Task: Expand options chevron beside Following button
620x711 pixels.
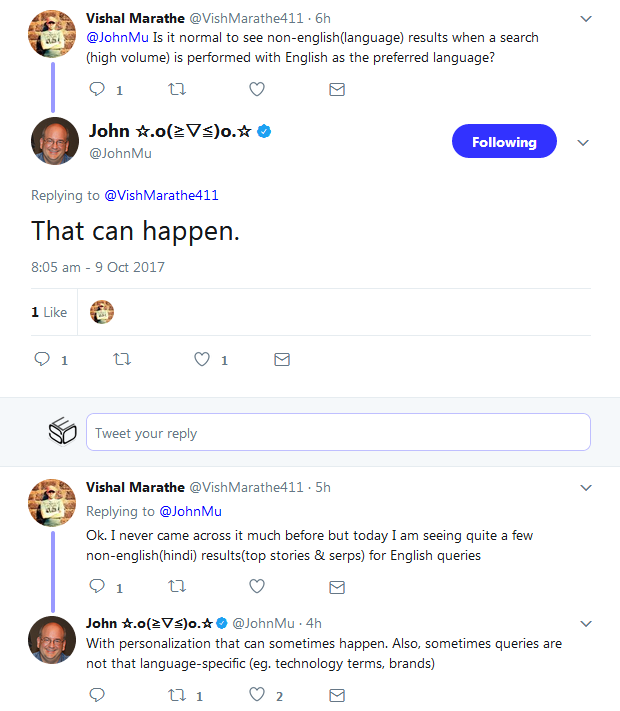Action: pyautogui.click(x=584, y=142)
